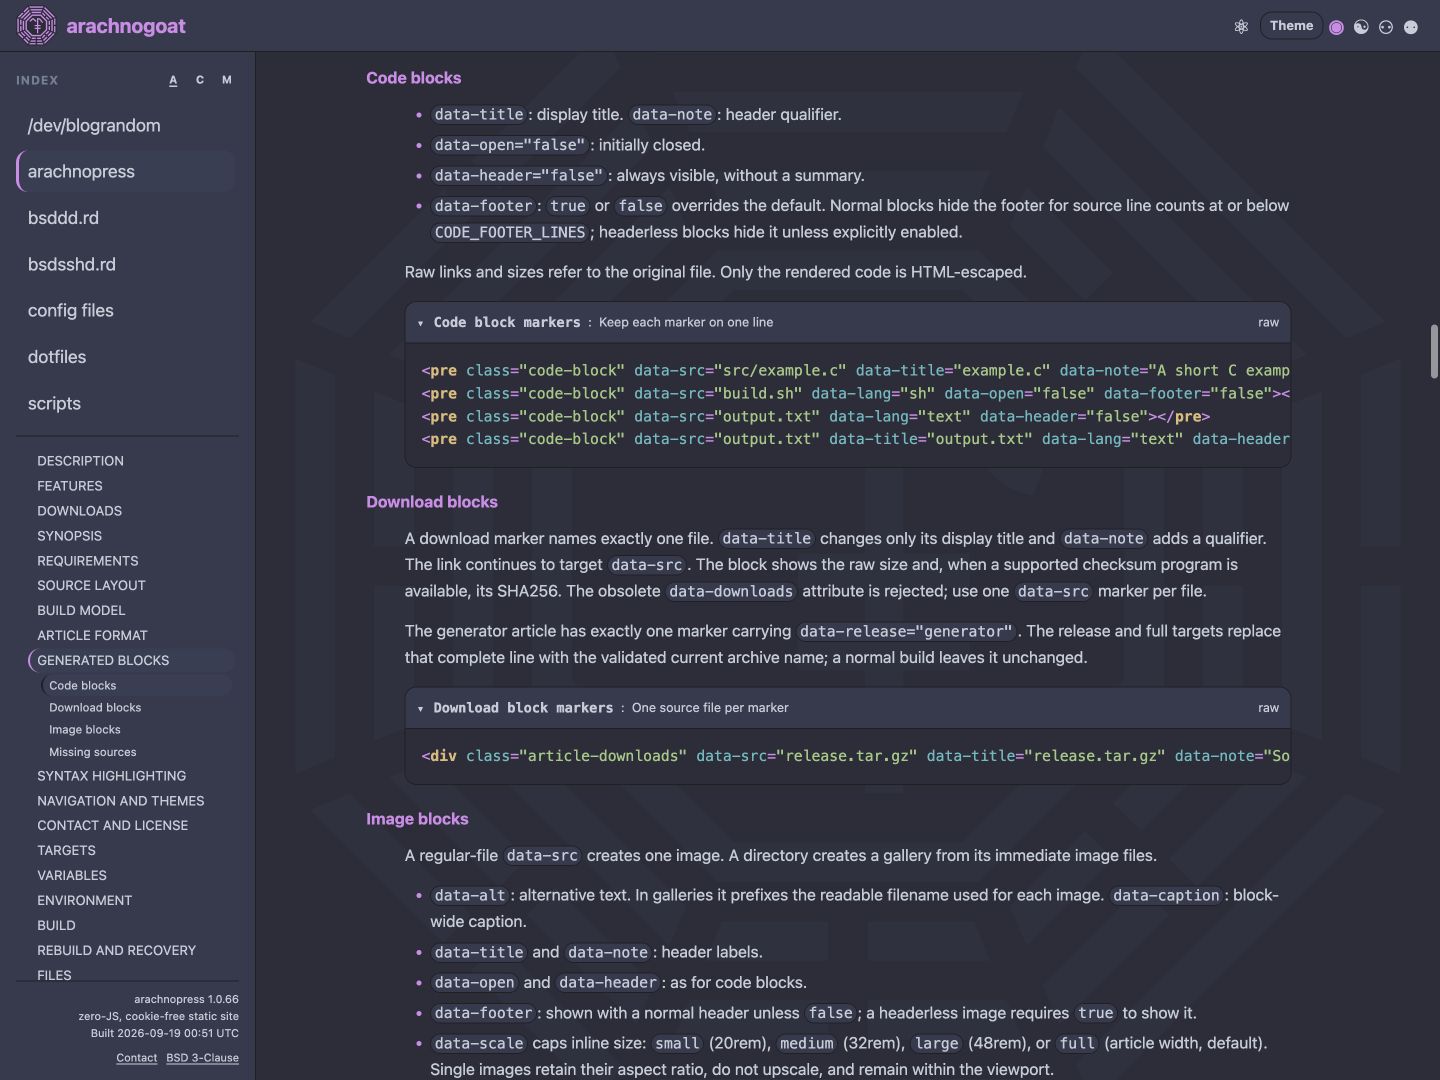The width and height of the screenshot is (1440, 1080).
Task: Click the 'data-caption' inline code
Action: [x=1166, y=895]
